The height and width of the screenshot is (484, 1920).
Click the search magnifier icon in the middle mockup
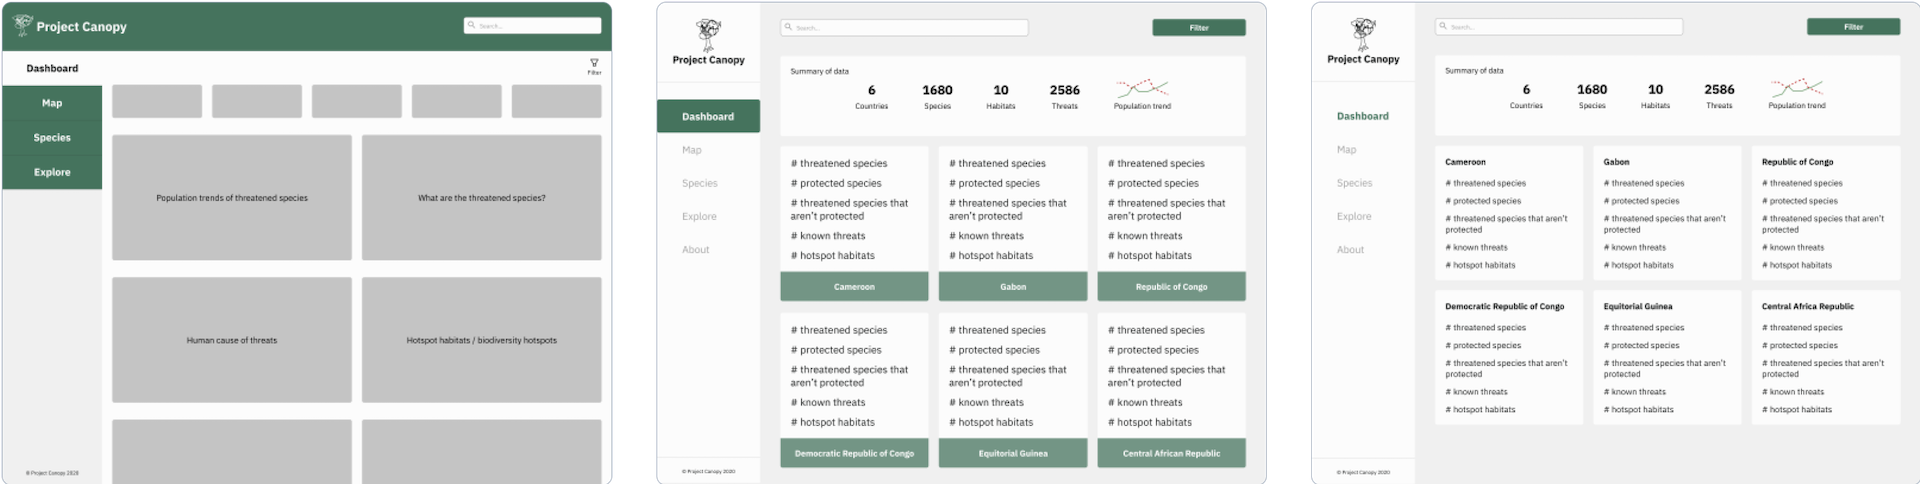point(788,27)
